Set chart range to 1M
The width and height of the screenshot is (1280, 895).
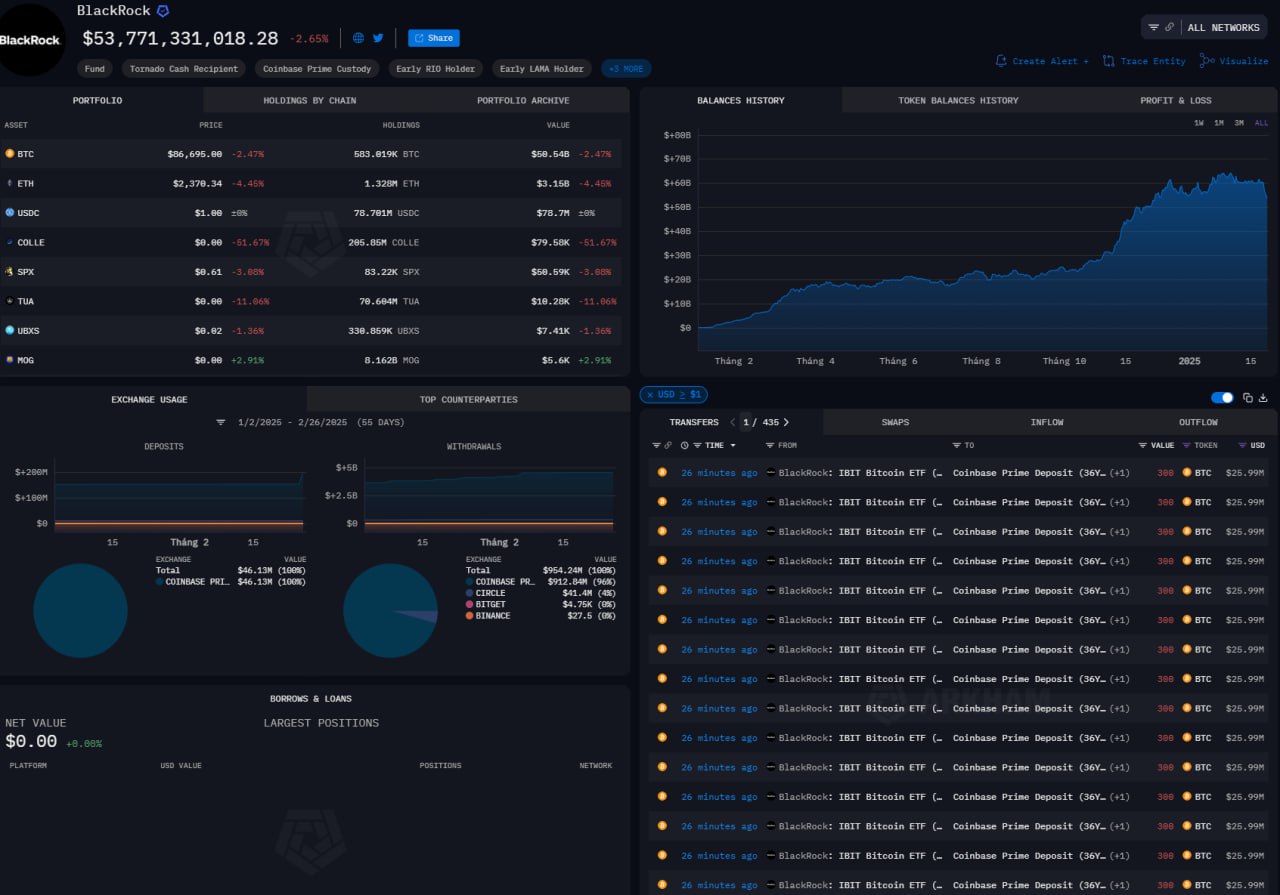(x=1219, y=123)
